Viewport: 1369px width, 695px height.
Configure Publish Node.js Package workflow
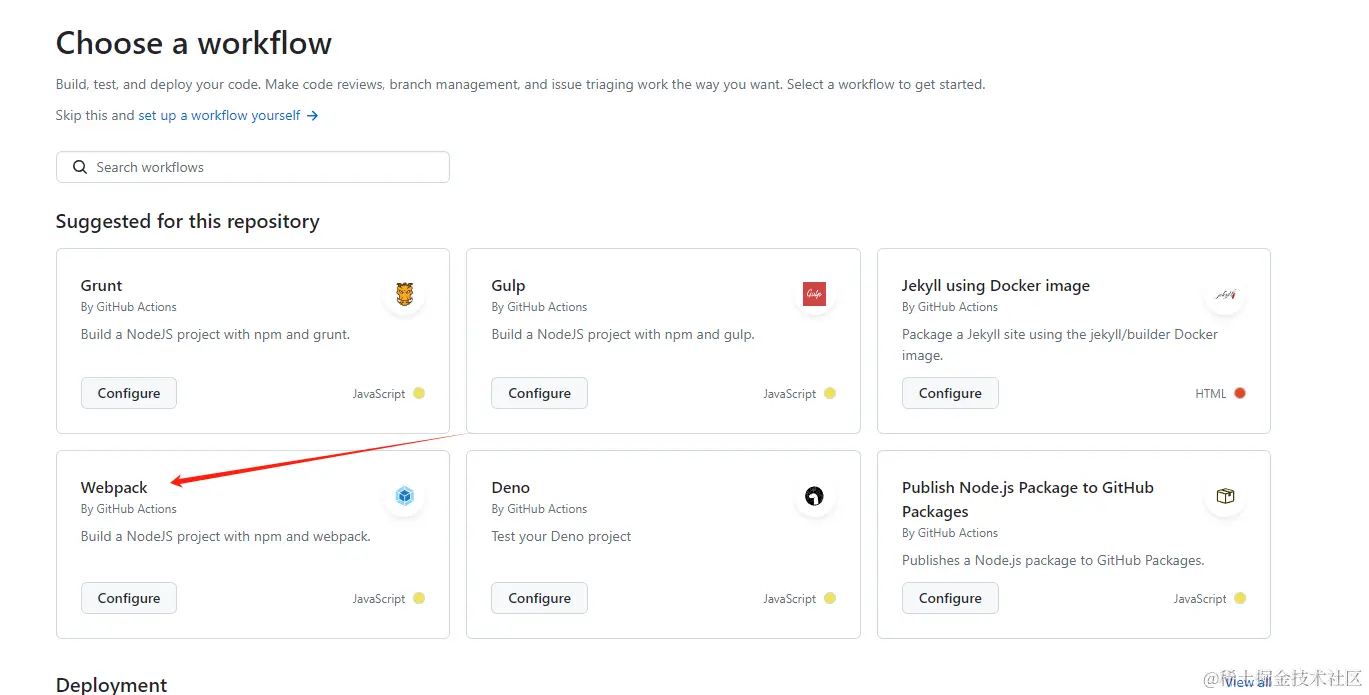pos(950,598)
